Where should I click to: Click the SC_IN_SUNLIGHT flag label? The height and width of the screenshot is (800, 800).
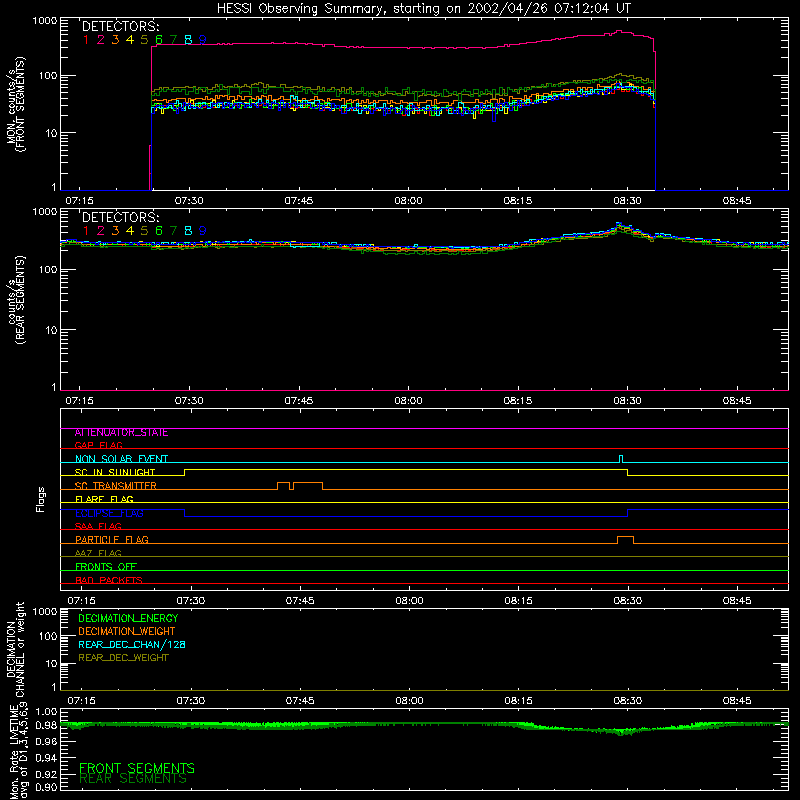[115, 472]
